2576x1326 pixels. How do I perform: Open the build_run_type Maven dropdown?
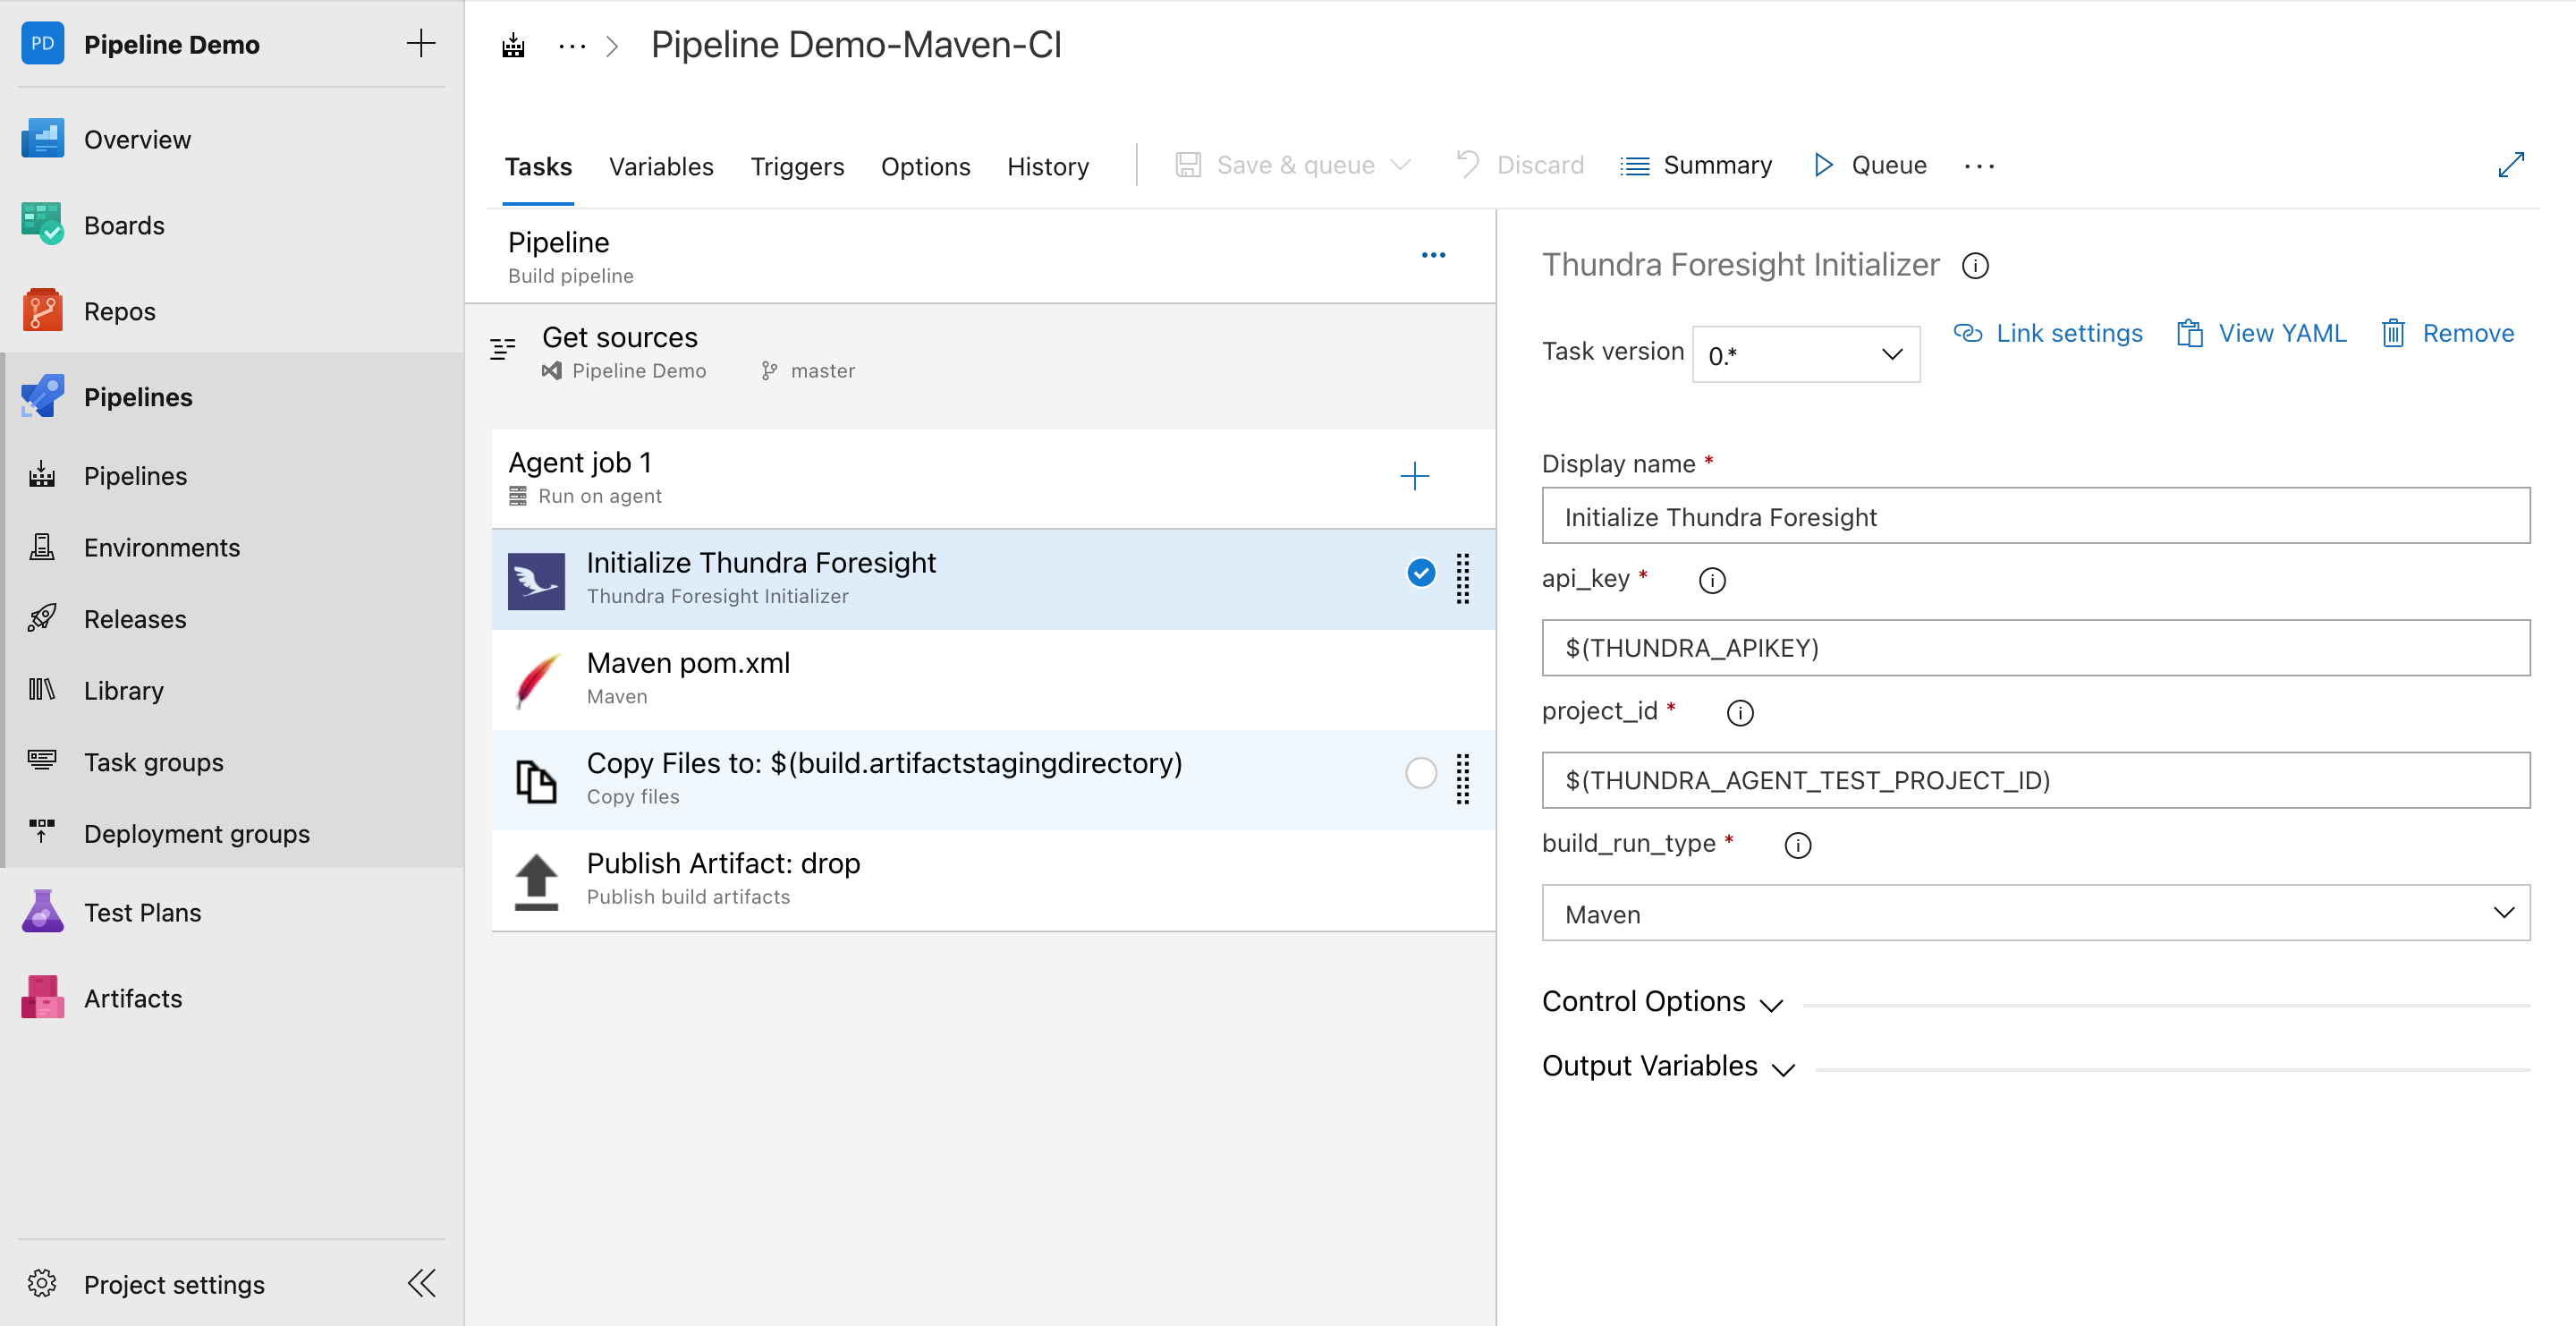tap(2035, 912)
